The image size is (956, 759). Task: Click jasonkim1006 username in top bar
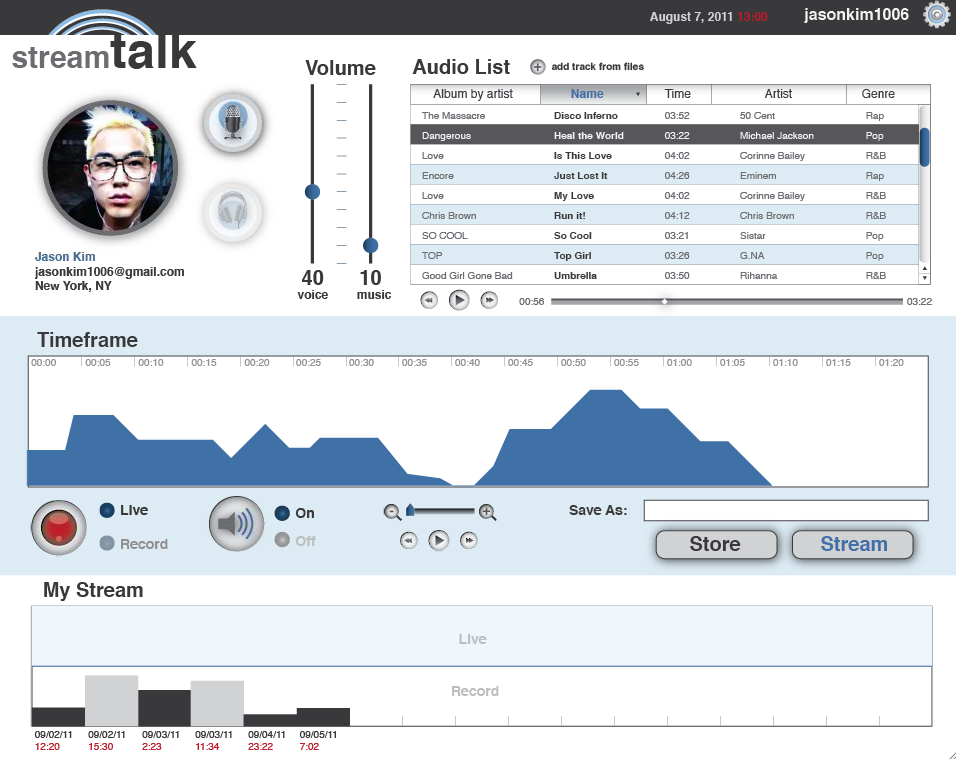click(856, 15)
